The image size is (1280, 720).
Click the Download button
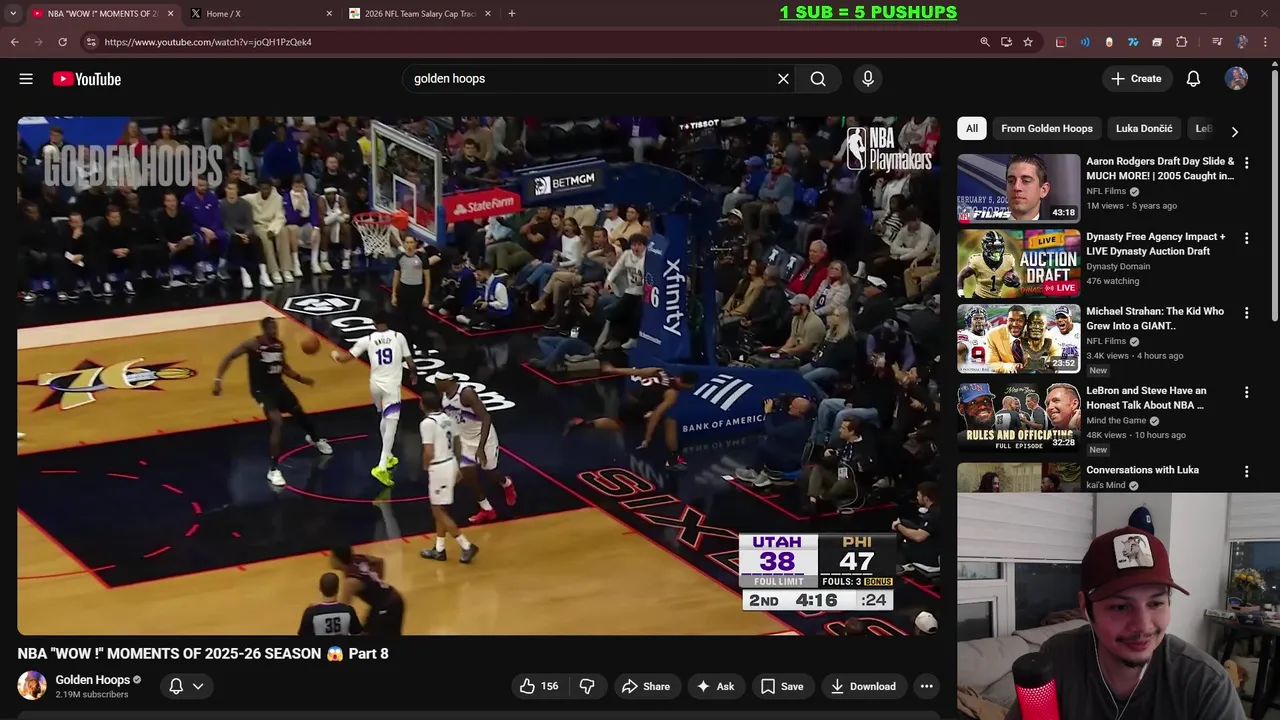[863, 686]
